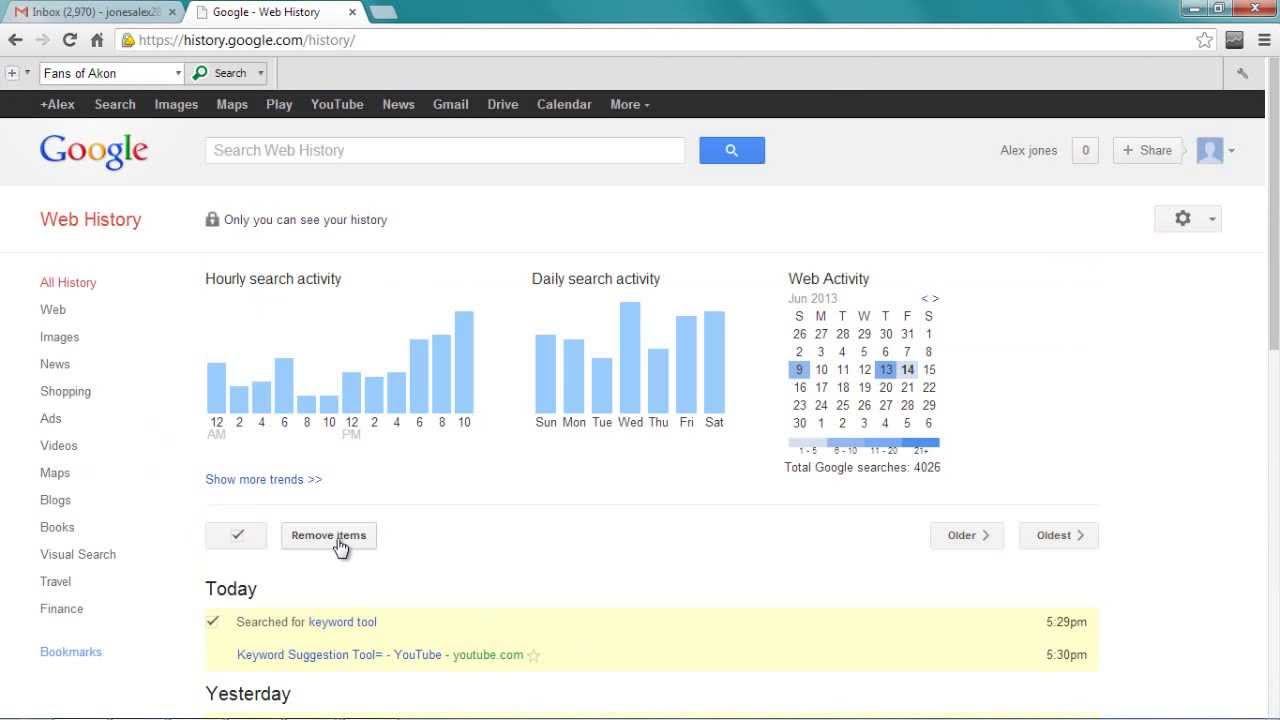Open Images in the top Google bar
This screenshot has height=720, width=1280.
176,104
